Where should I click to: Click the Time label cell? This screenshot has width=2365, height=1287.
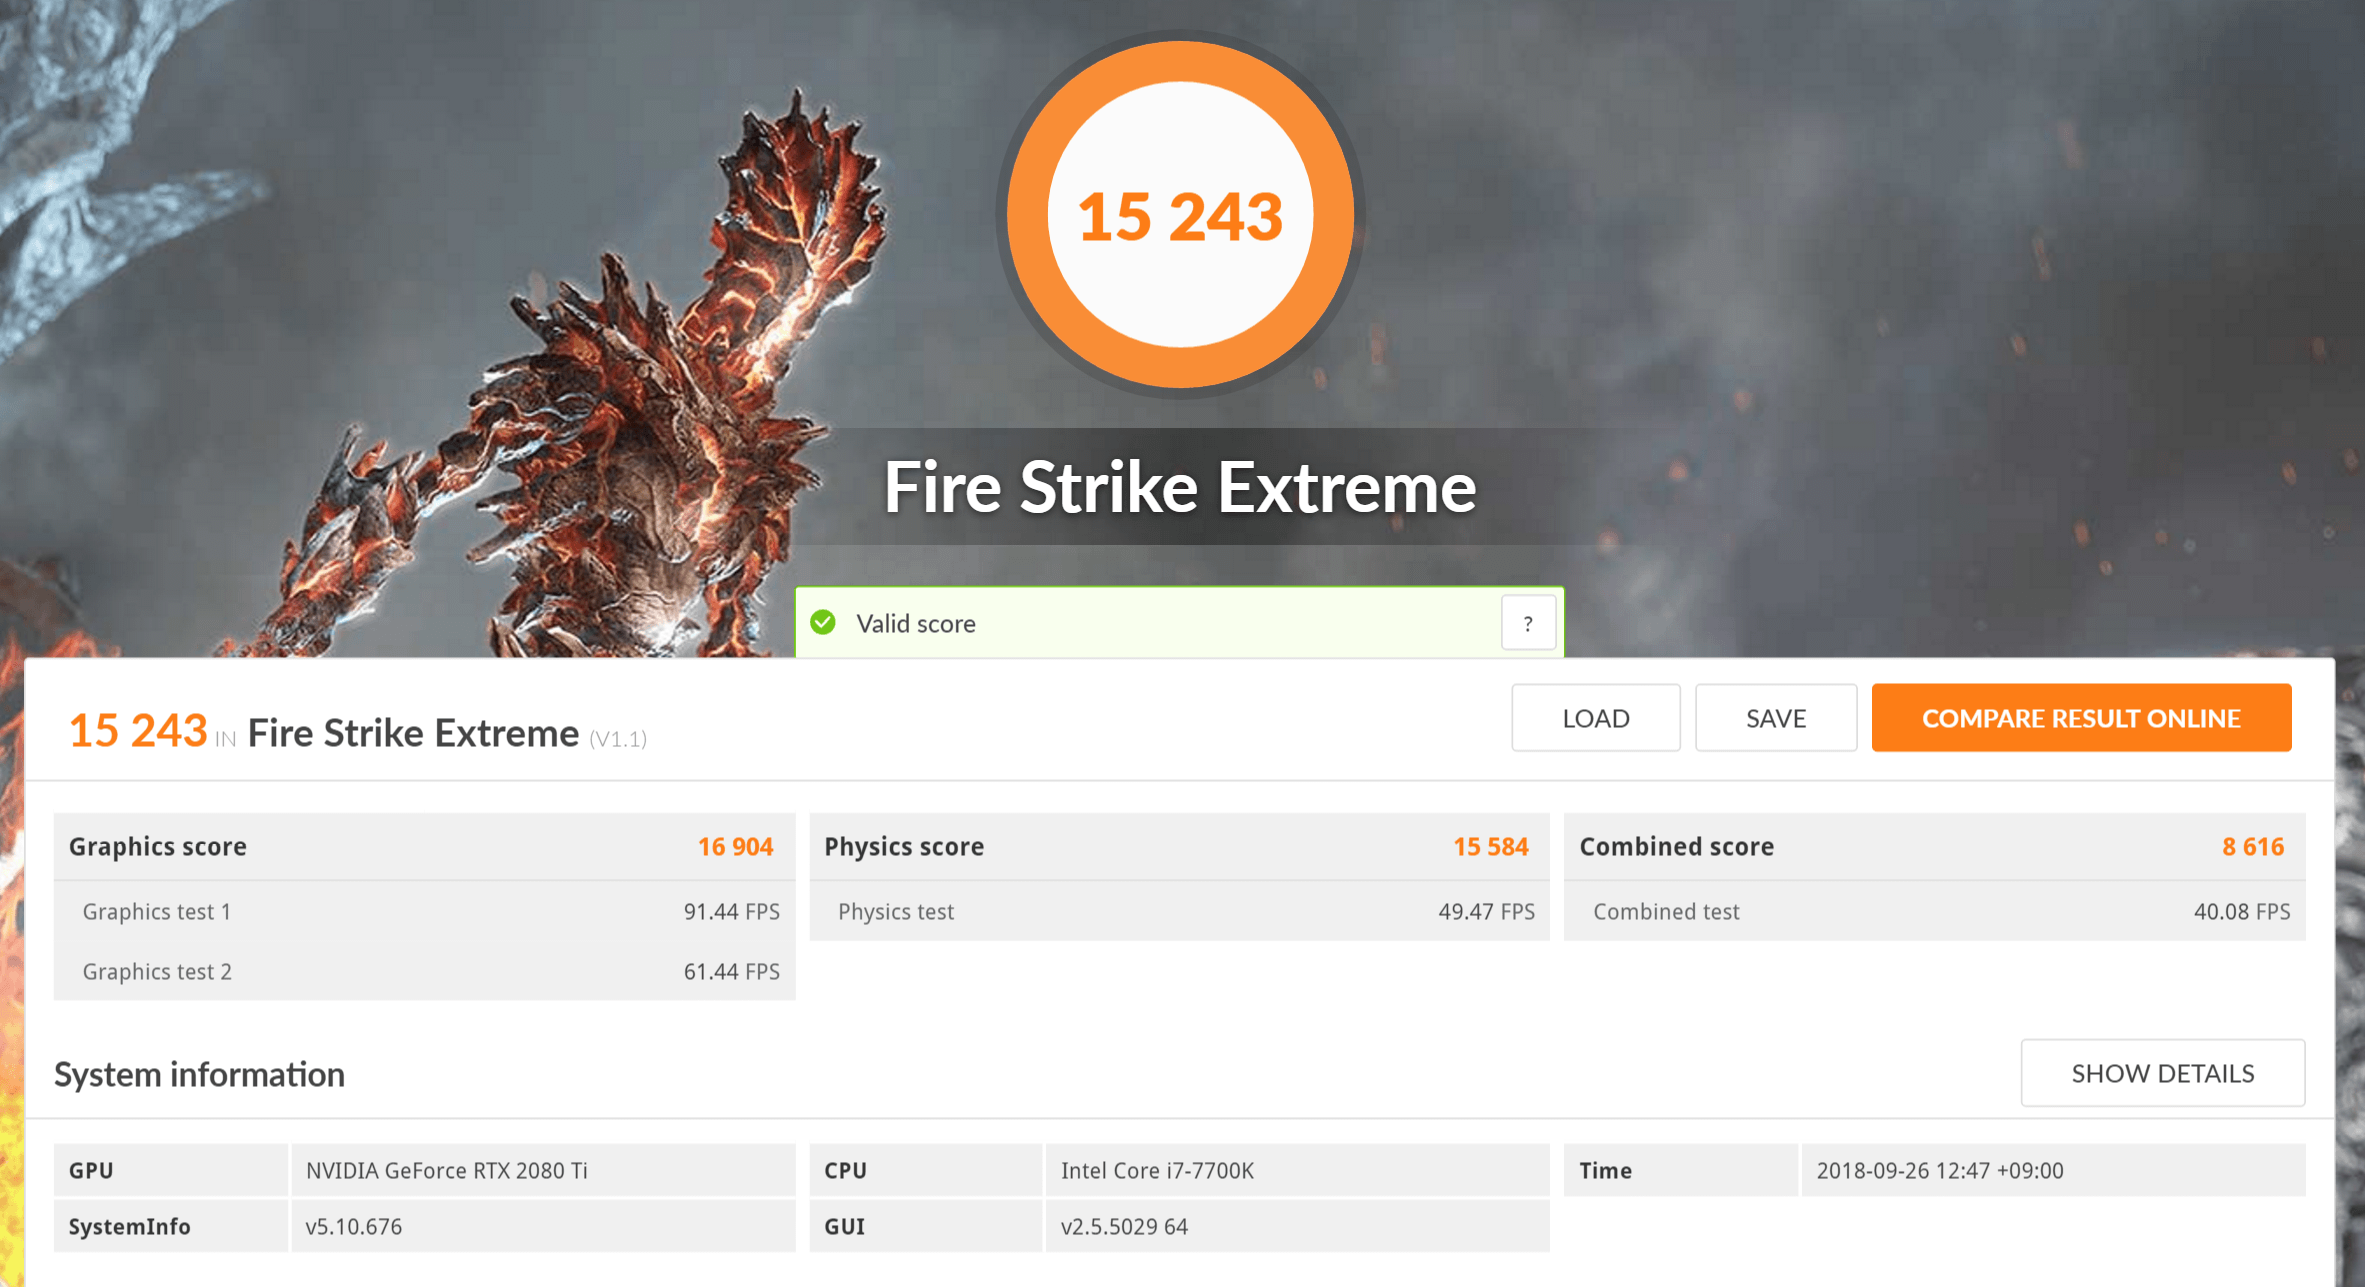1681,1170
